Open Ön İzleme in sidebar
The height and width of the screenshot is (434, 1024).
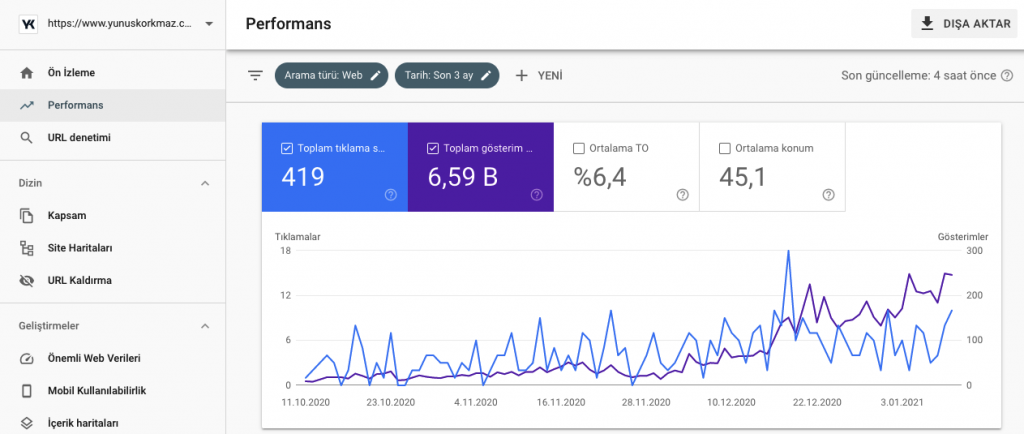(71, 73)
